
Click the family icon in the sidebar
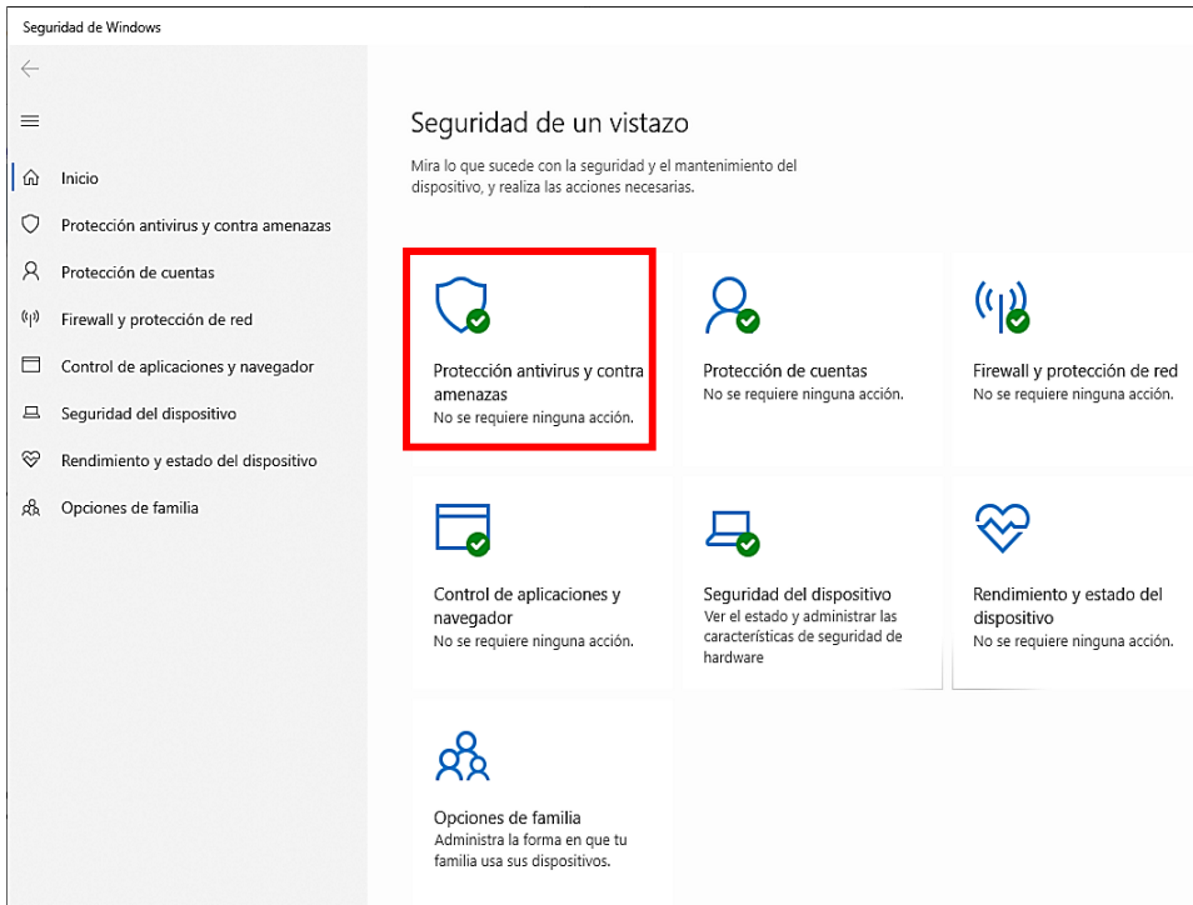(30, 508)
